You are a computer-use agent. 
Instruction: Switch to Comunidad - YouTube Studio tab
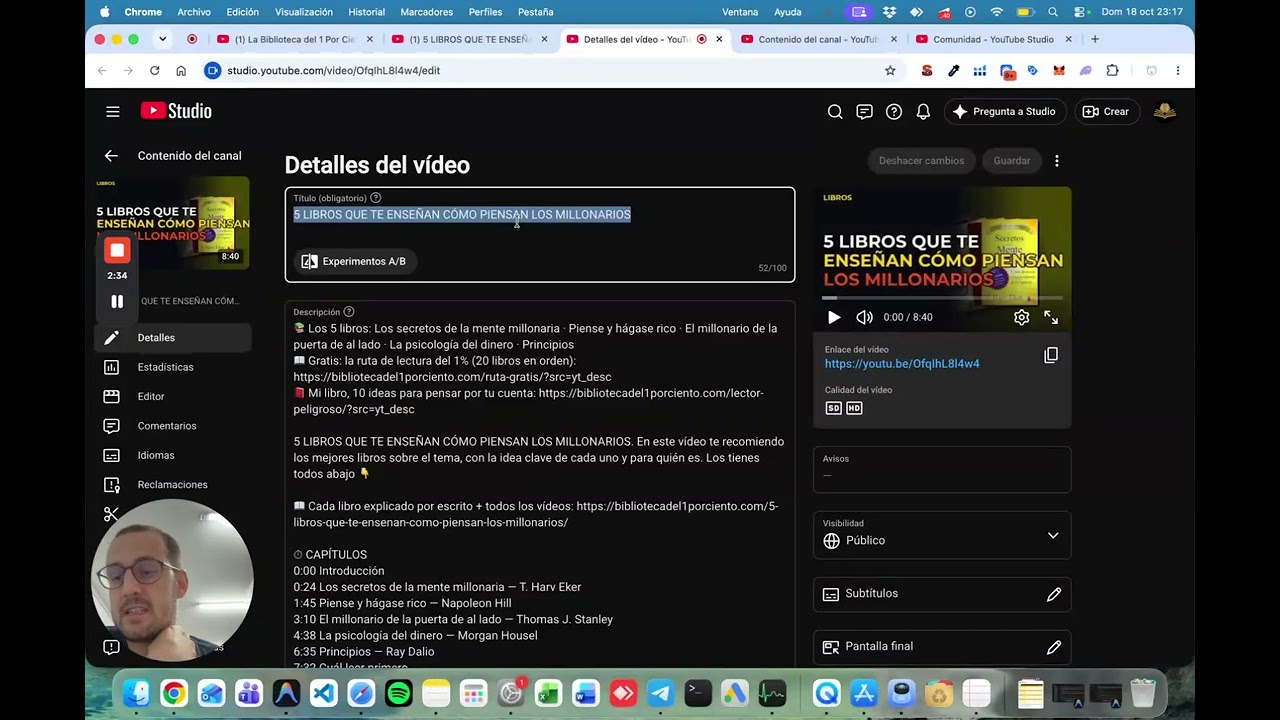click(993, 39)
